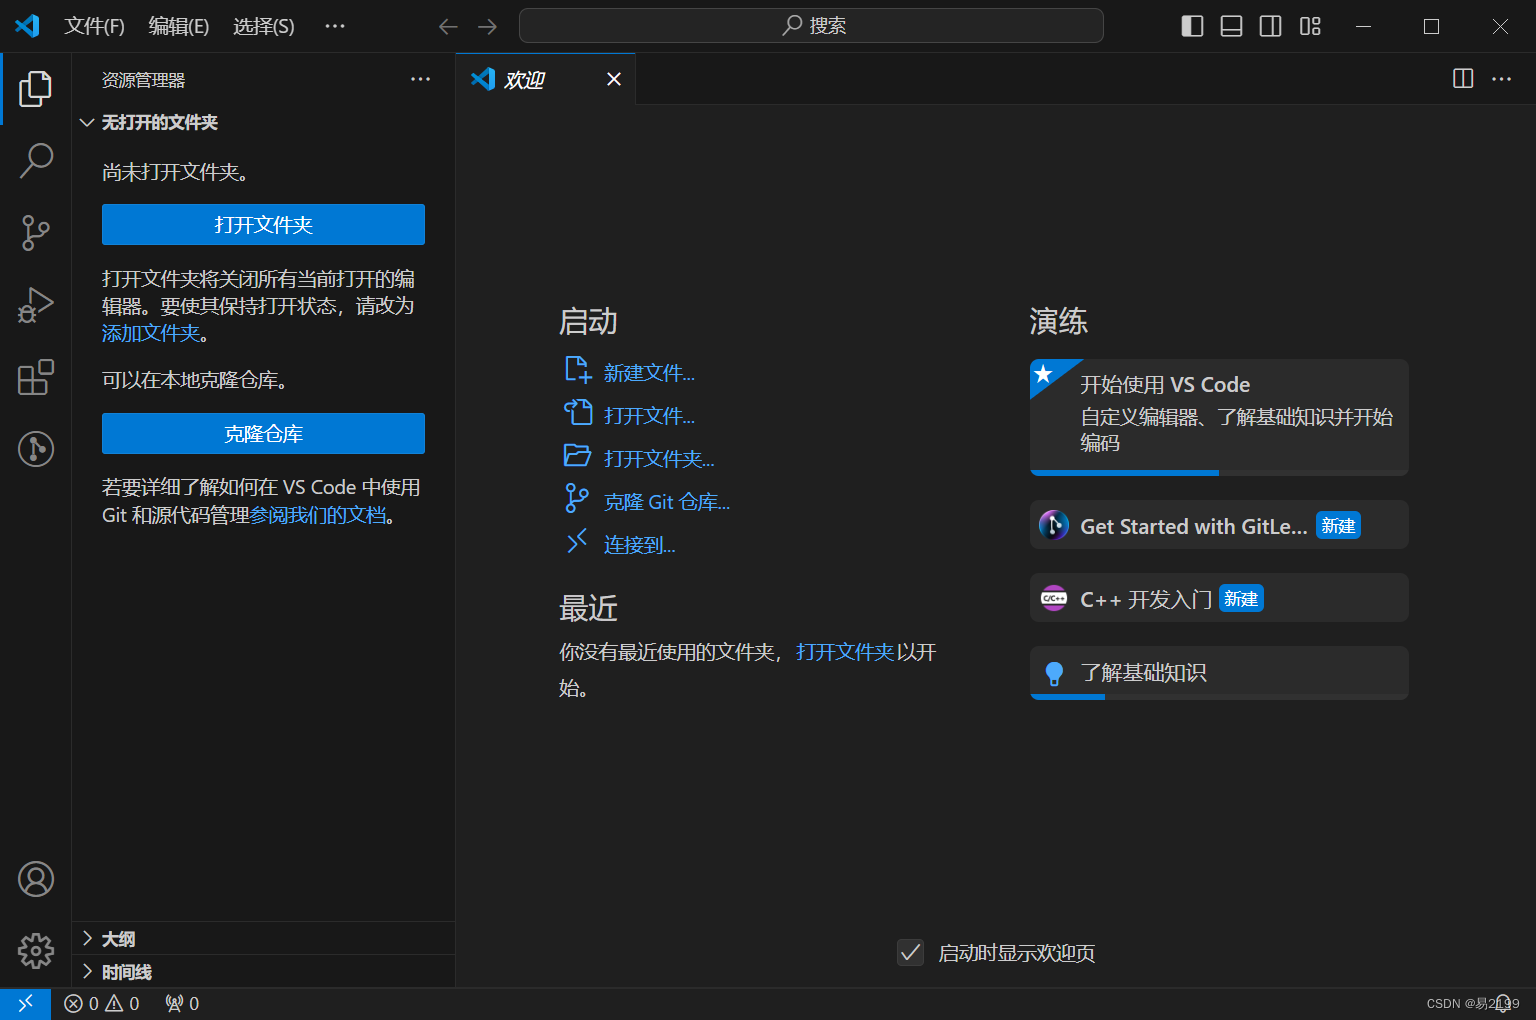Viewport: 1536px width, 1020px height.
Task: Click the notifications bell in status bar
Action: [1502, 1003]
